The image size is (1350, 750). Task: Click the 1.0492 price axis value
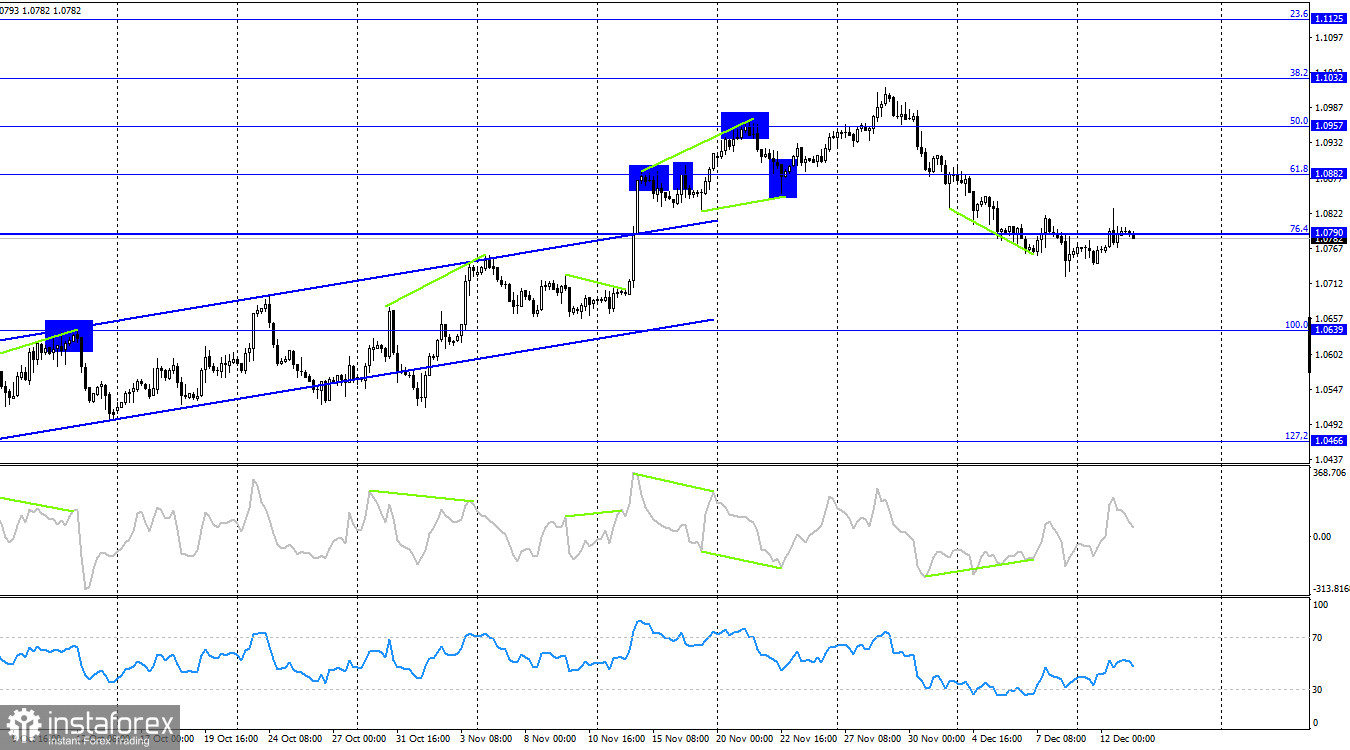coord(1329,424)
